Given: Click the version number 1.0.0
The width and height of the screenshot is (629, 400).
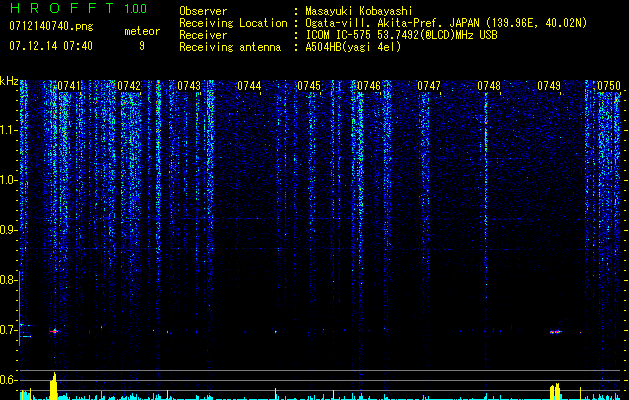Looking at the screenshot, I should click(x=136, y=9).
